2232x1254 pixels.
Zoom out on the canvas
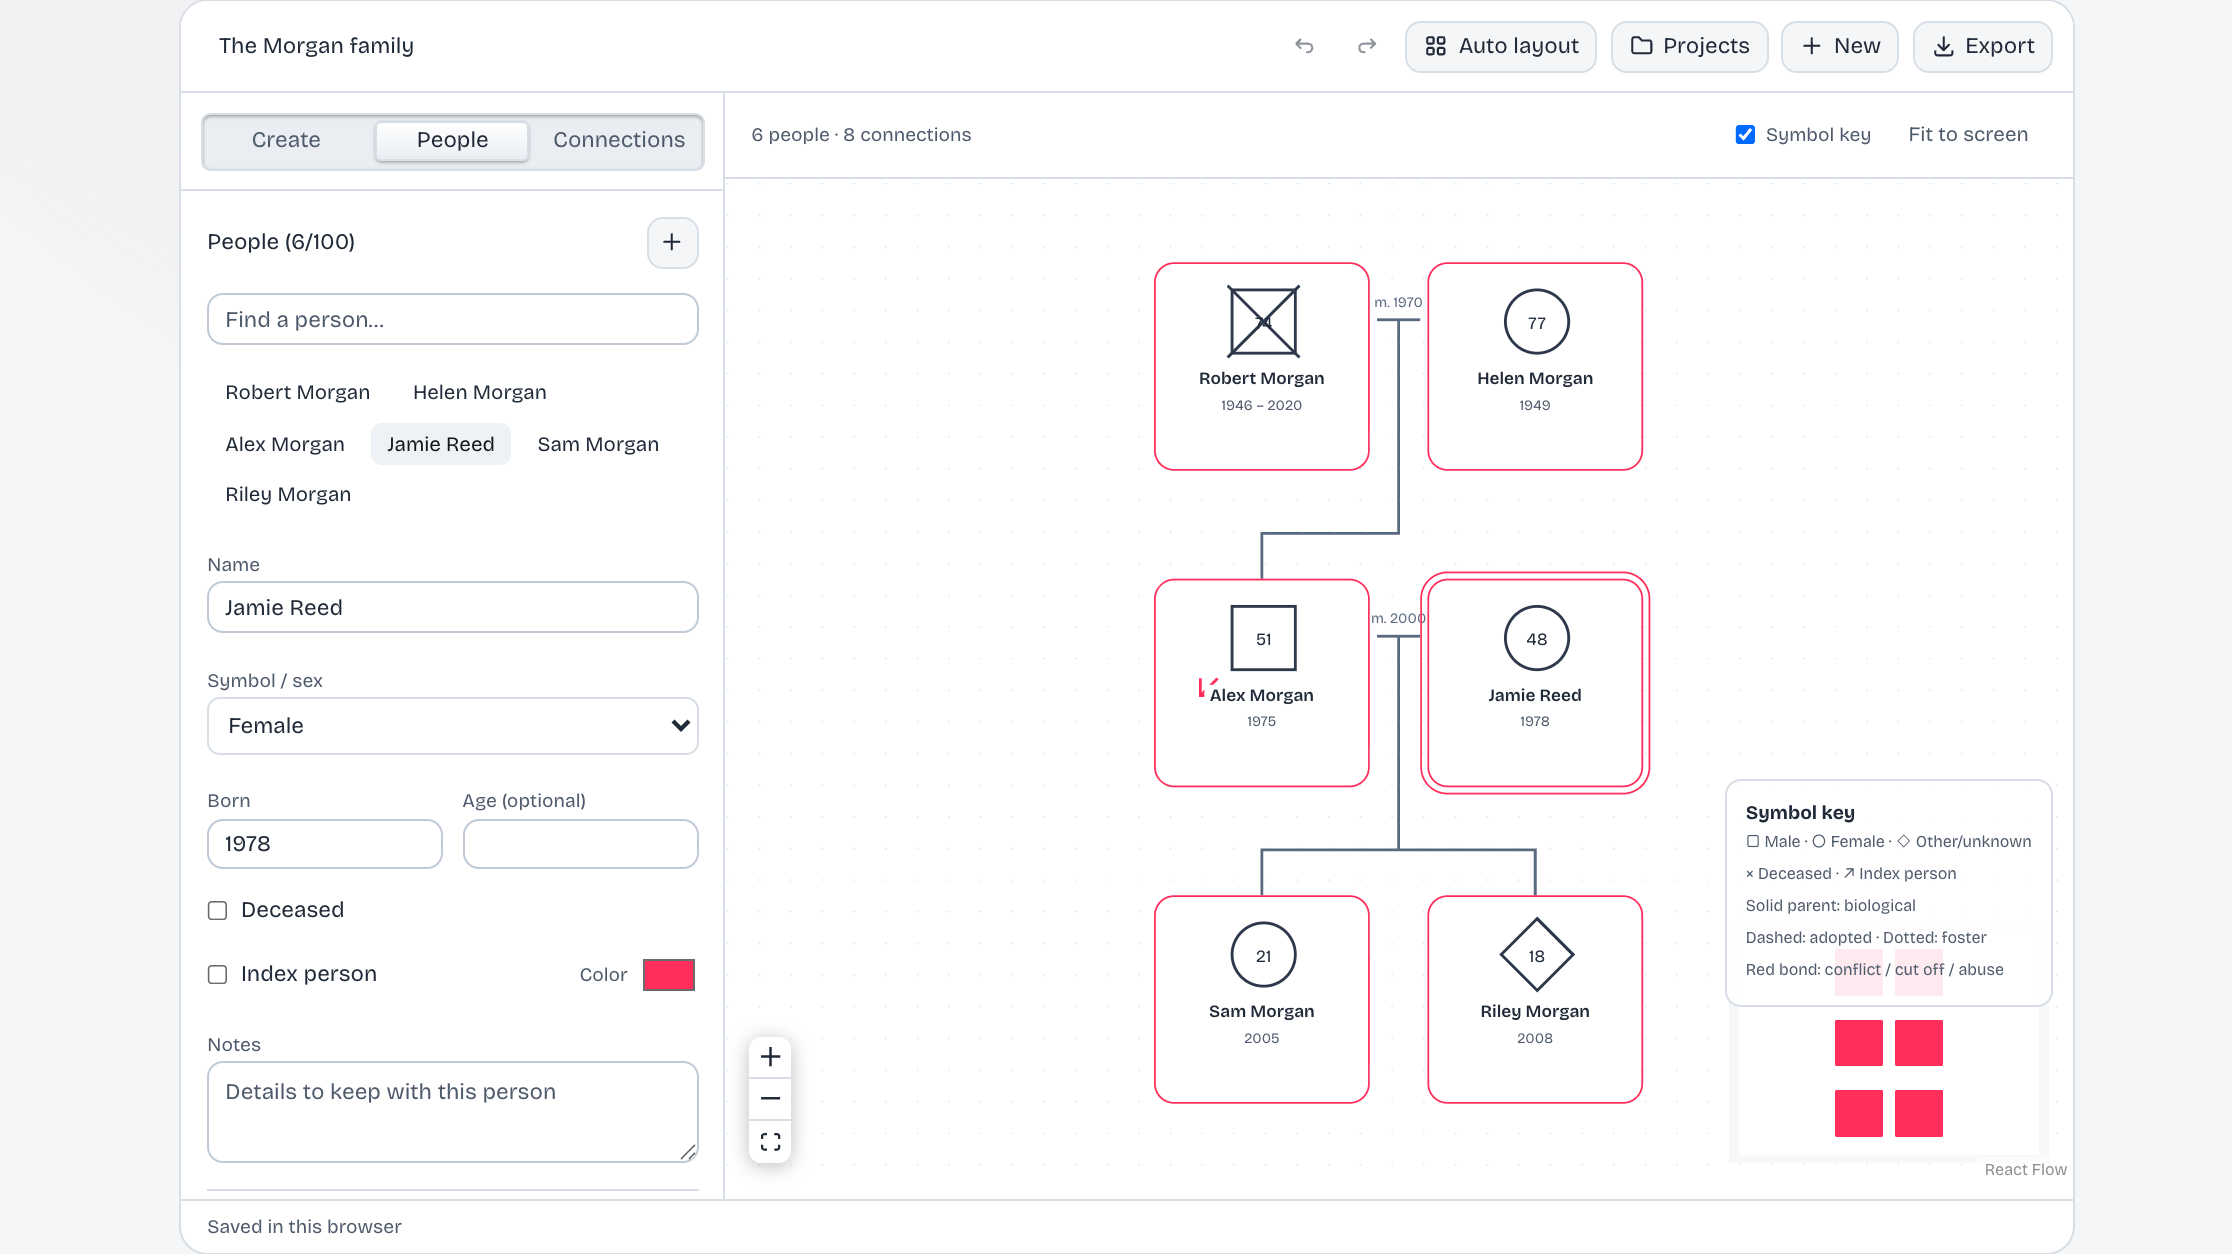[770, 1099]
